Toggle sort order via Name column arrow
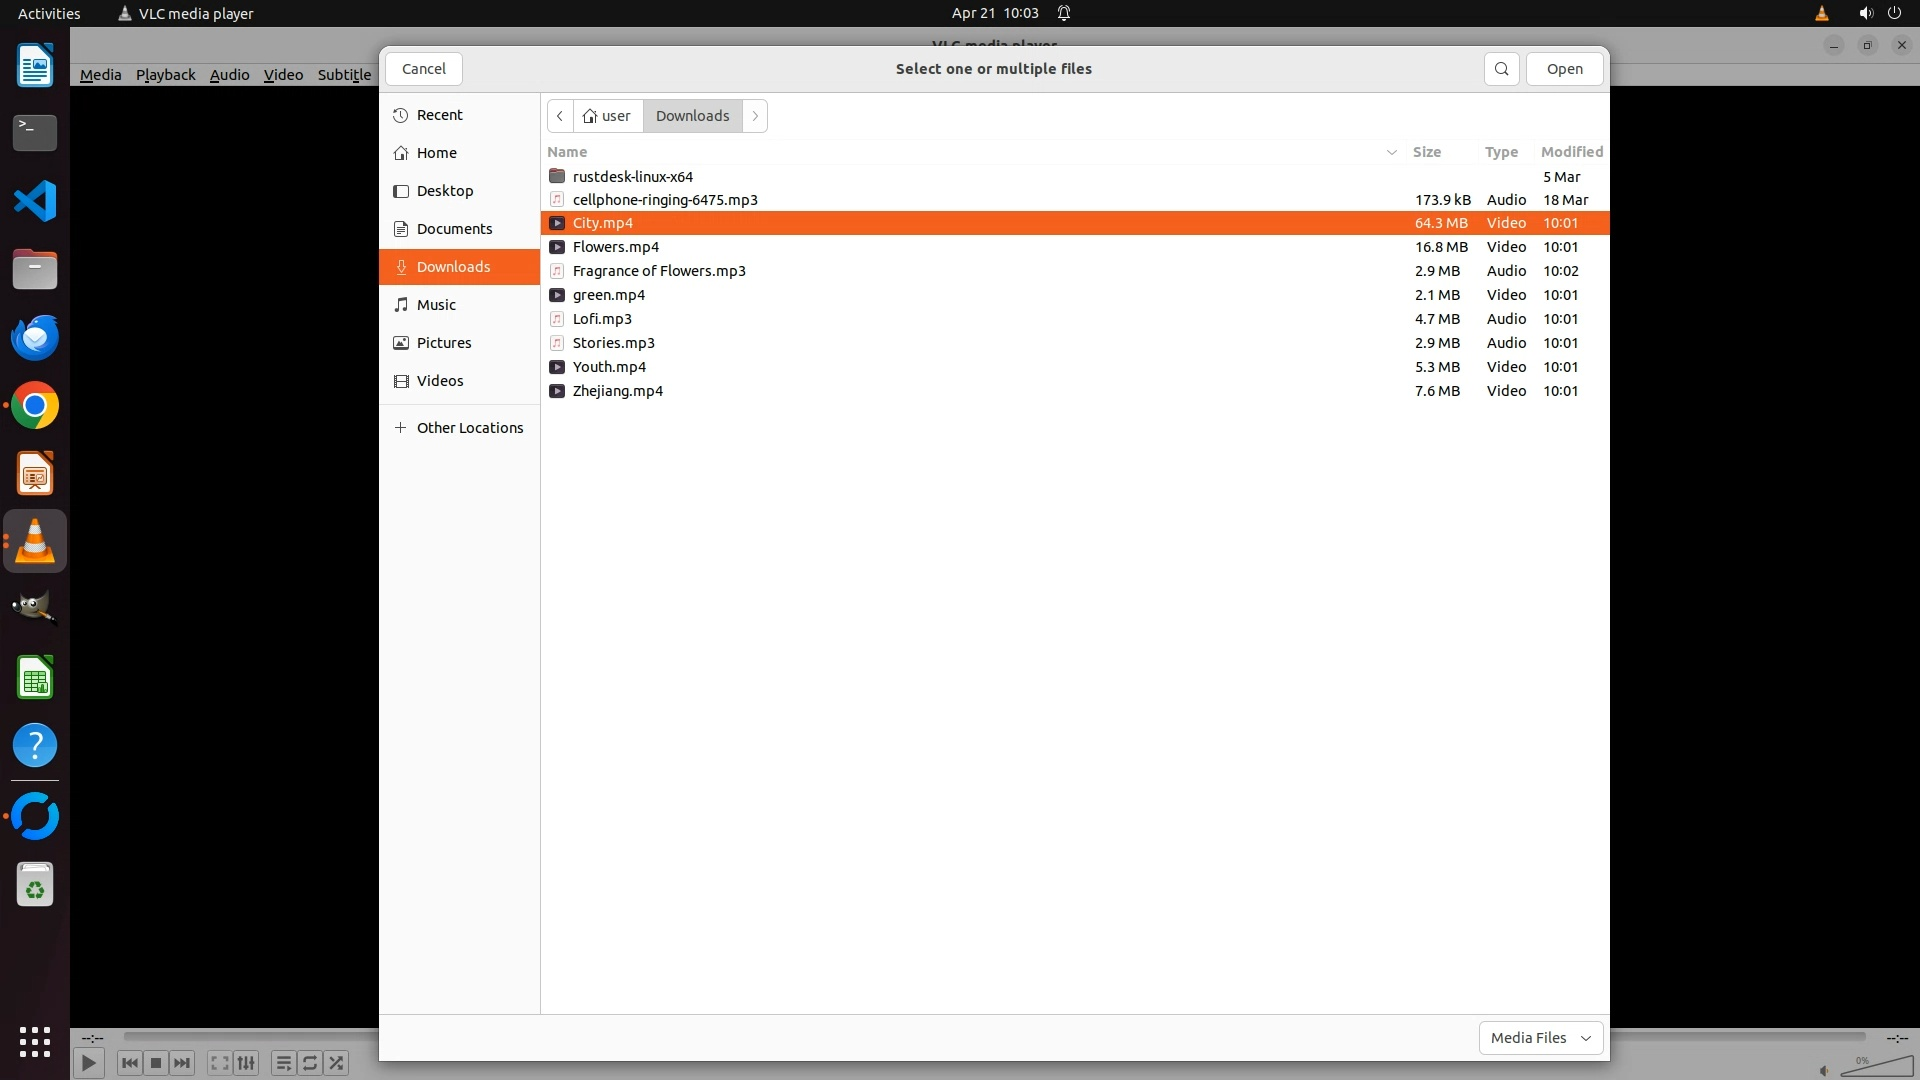This screenshot has width=1920, height=1080. pos(1391,152)
